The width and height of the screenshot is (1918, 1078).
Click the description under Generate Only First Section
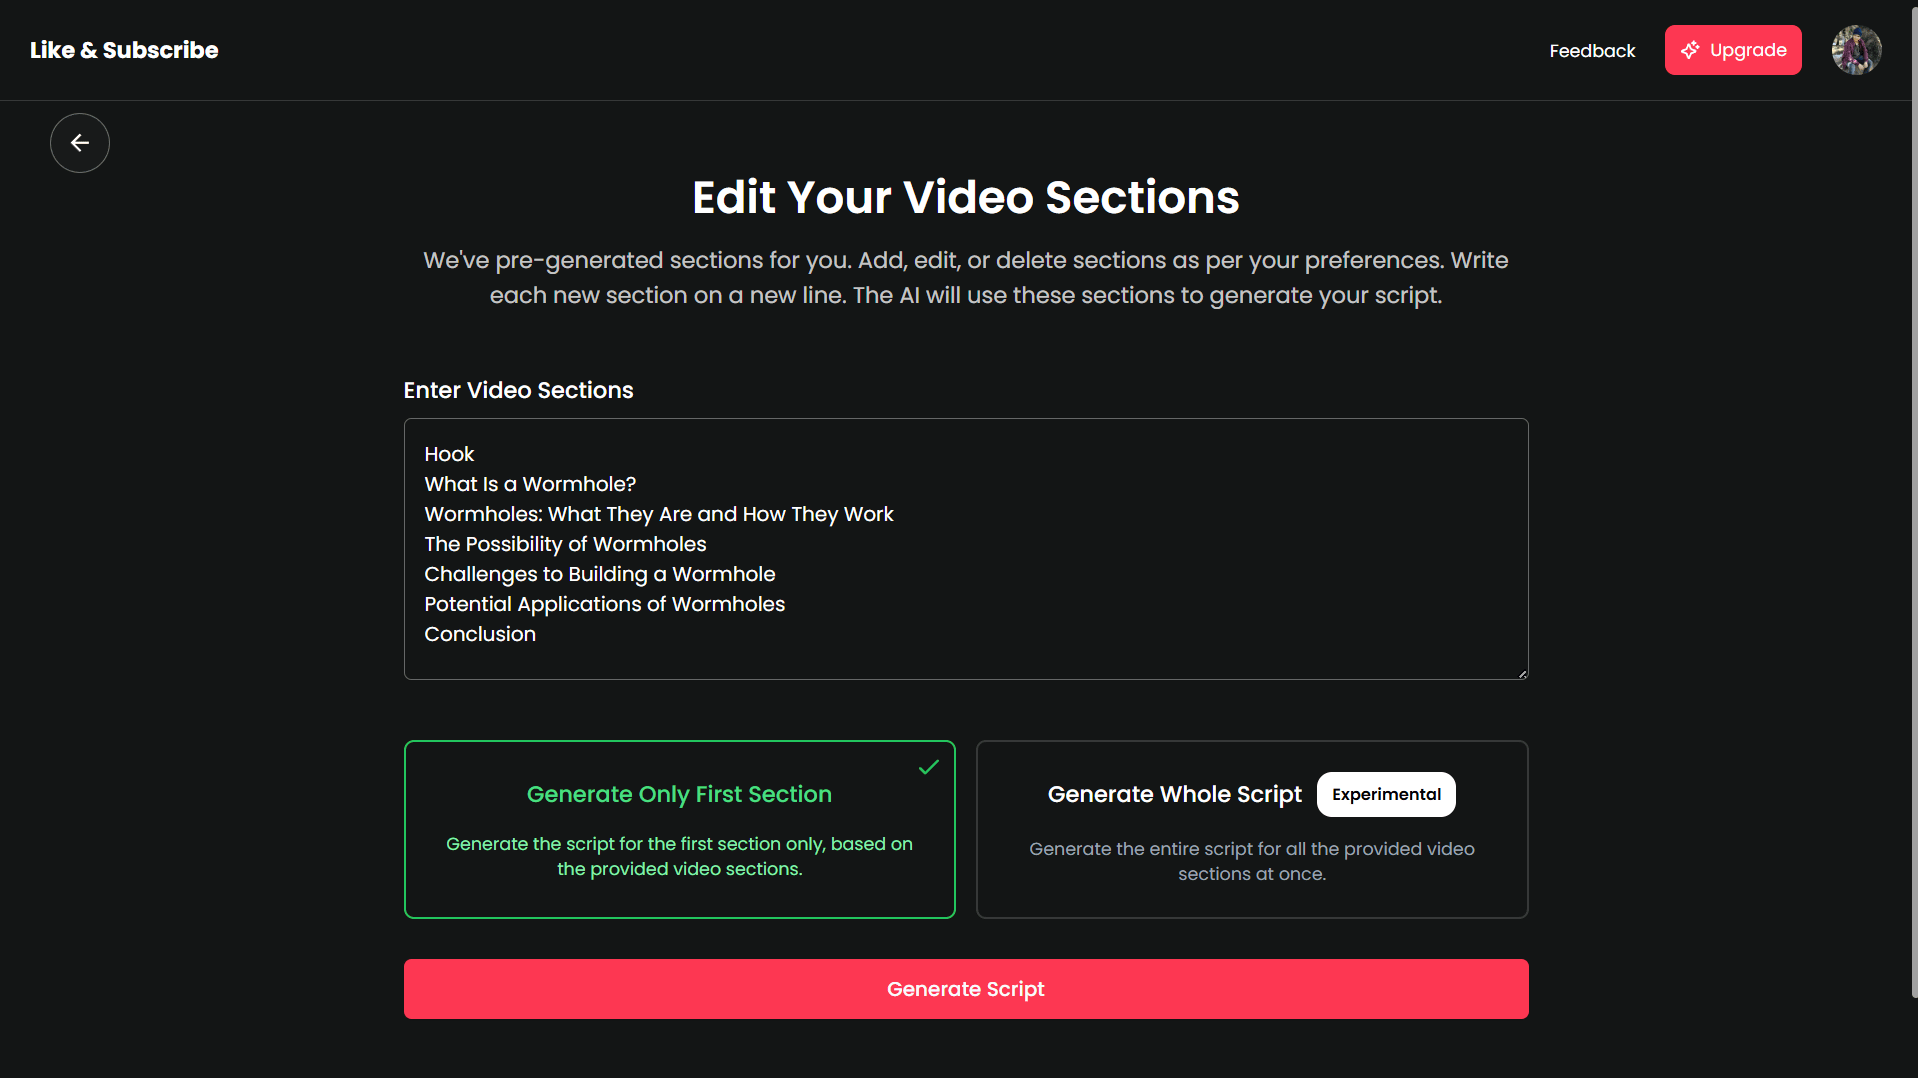pyautogui.click(x=680, y=856)
